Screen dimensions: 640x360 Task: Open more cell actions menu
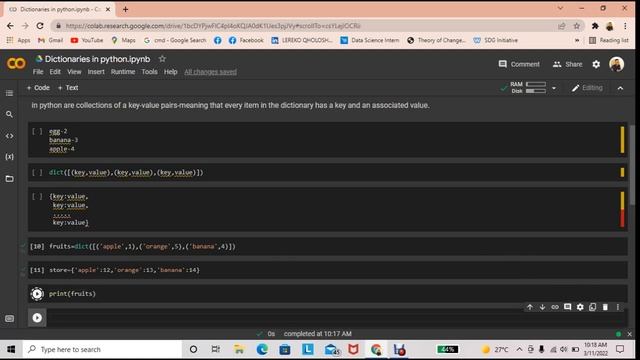(x=618, y=307)
